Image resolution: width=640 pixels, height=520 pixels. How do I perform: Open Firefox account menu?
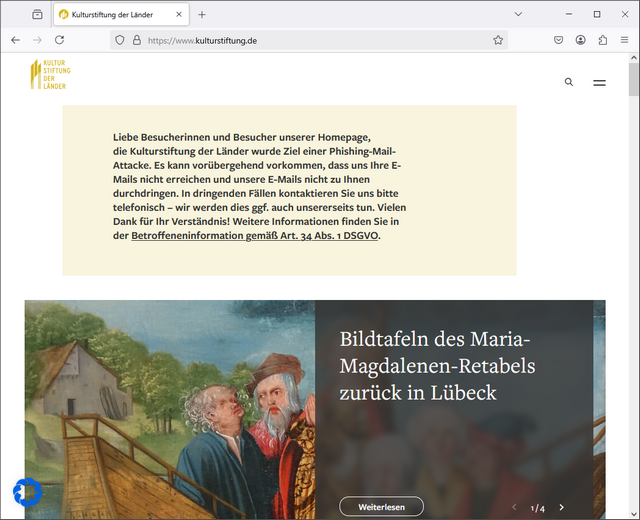coord(580,40)
